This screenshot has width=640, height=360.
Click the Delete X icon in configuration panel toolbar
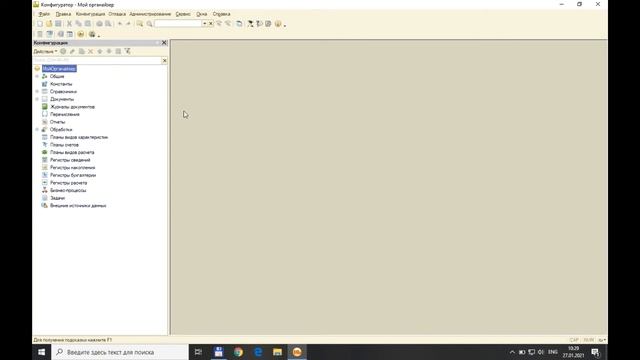91,51
